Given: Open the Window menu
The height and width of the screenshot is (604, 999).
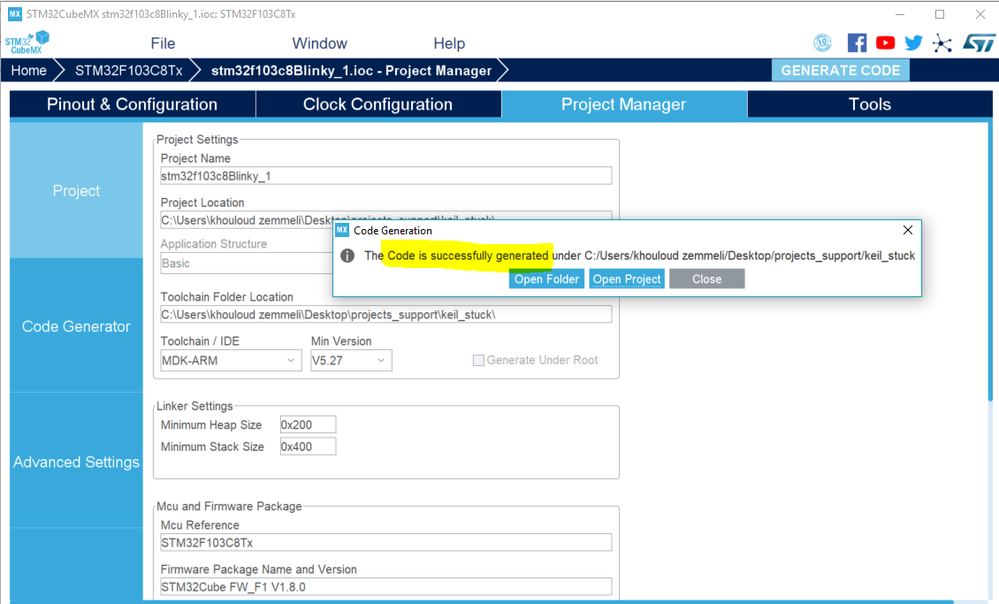Looking at the screenshot, I should [319, 43].
